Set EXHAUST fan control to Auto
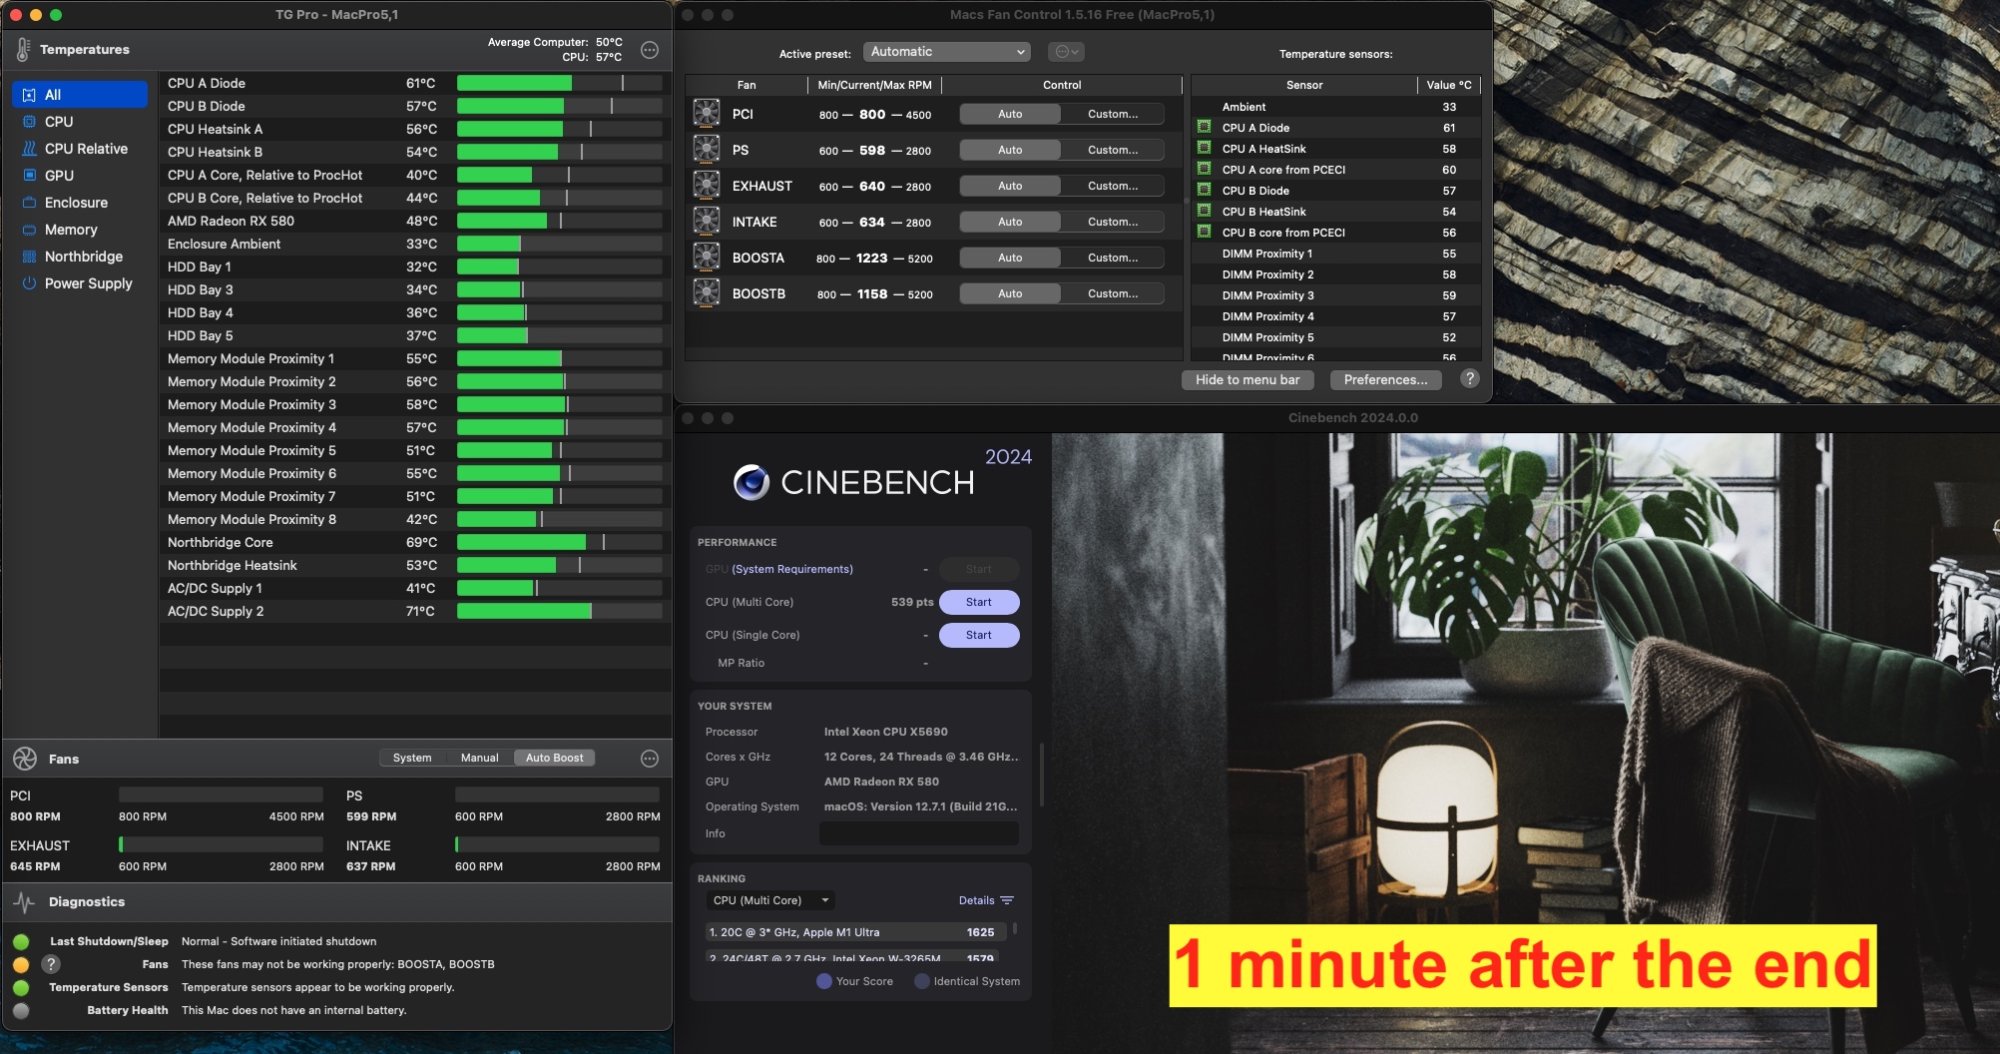2000x1054 pixels. [1010, 186]
